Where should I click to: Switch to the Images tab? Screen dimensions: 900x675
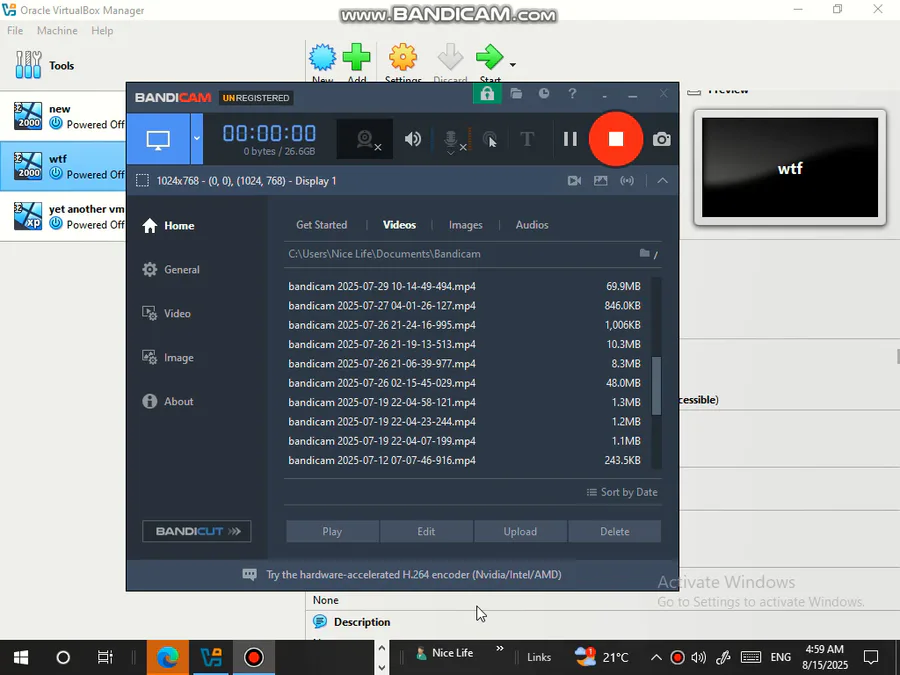[x=465, y=225]
